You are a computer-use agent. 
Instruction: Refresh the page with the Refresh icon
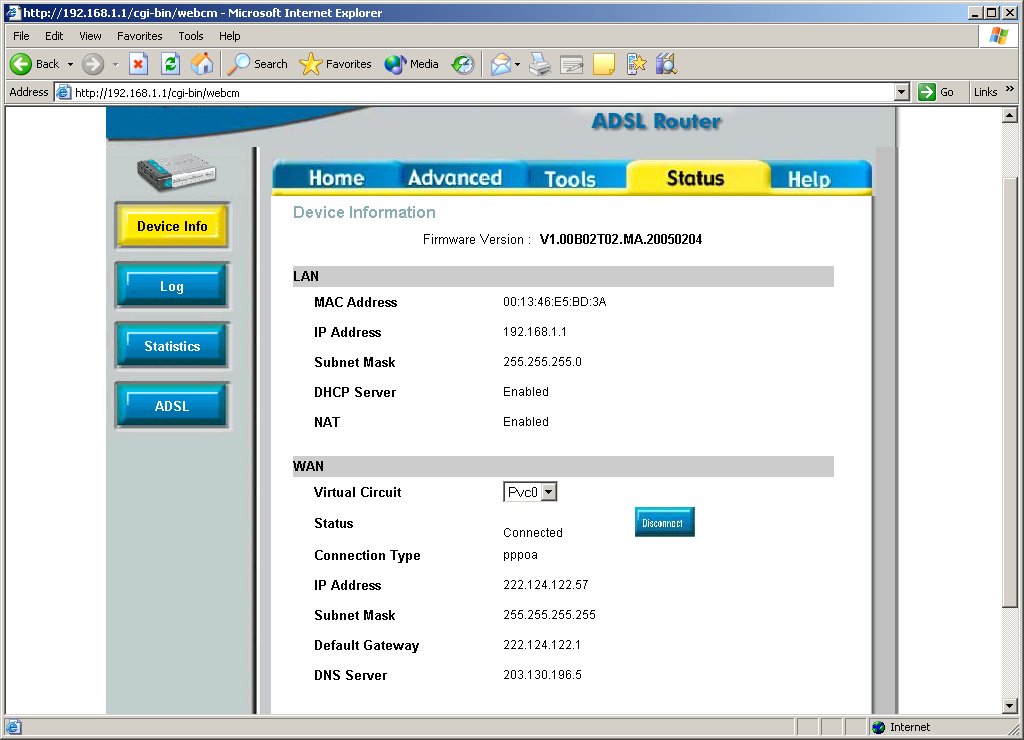pos(170,64)
